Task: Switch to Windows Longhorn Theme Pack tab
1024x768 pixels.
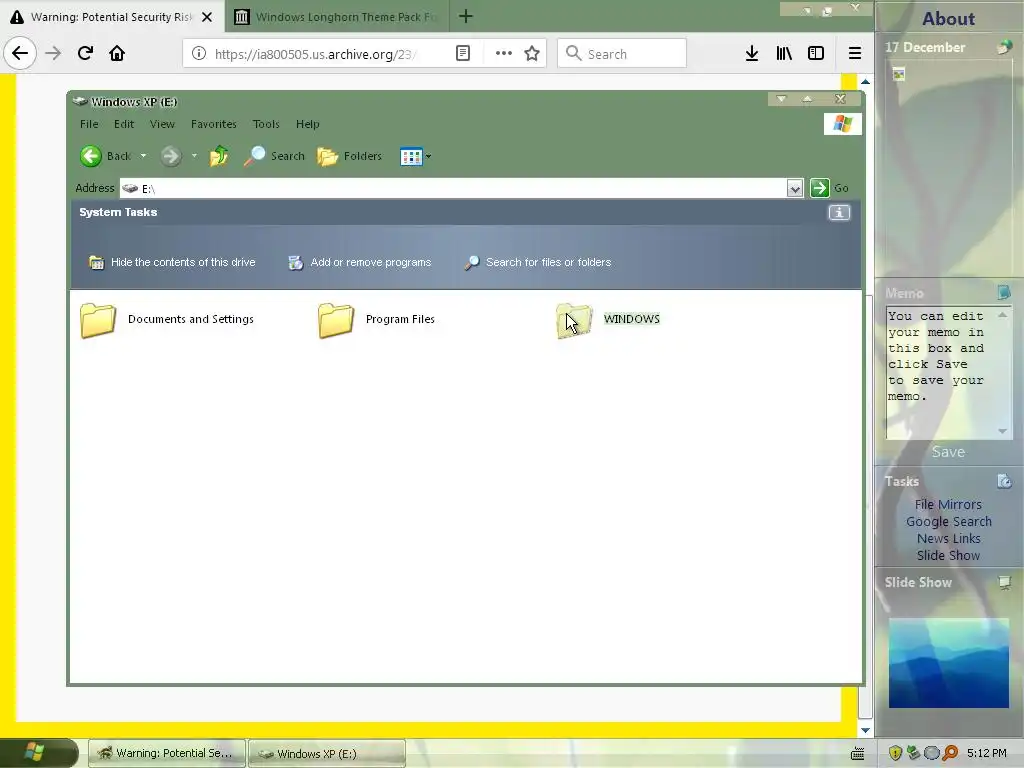Action: coord(338,17)
